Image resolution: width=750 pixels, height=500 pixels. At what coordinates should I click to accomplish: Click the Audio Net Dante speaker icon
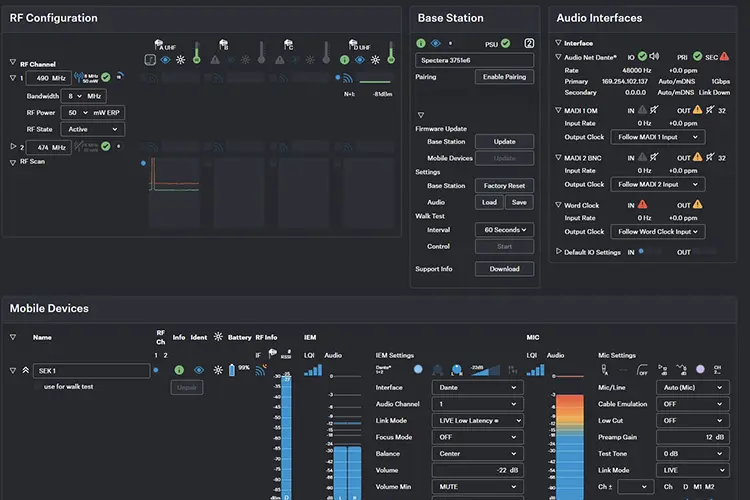pyautogui.click(x=654, y=56)
